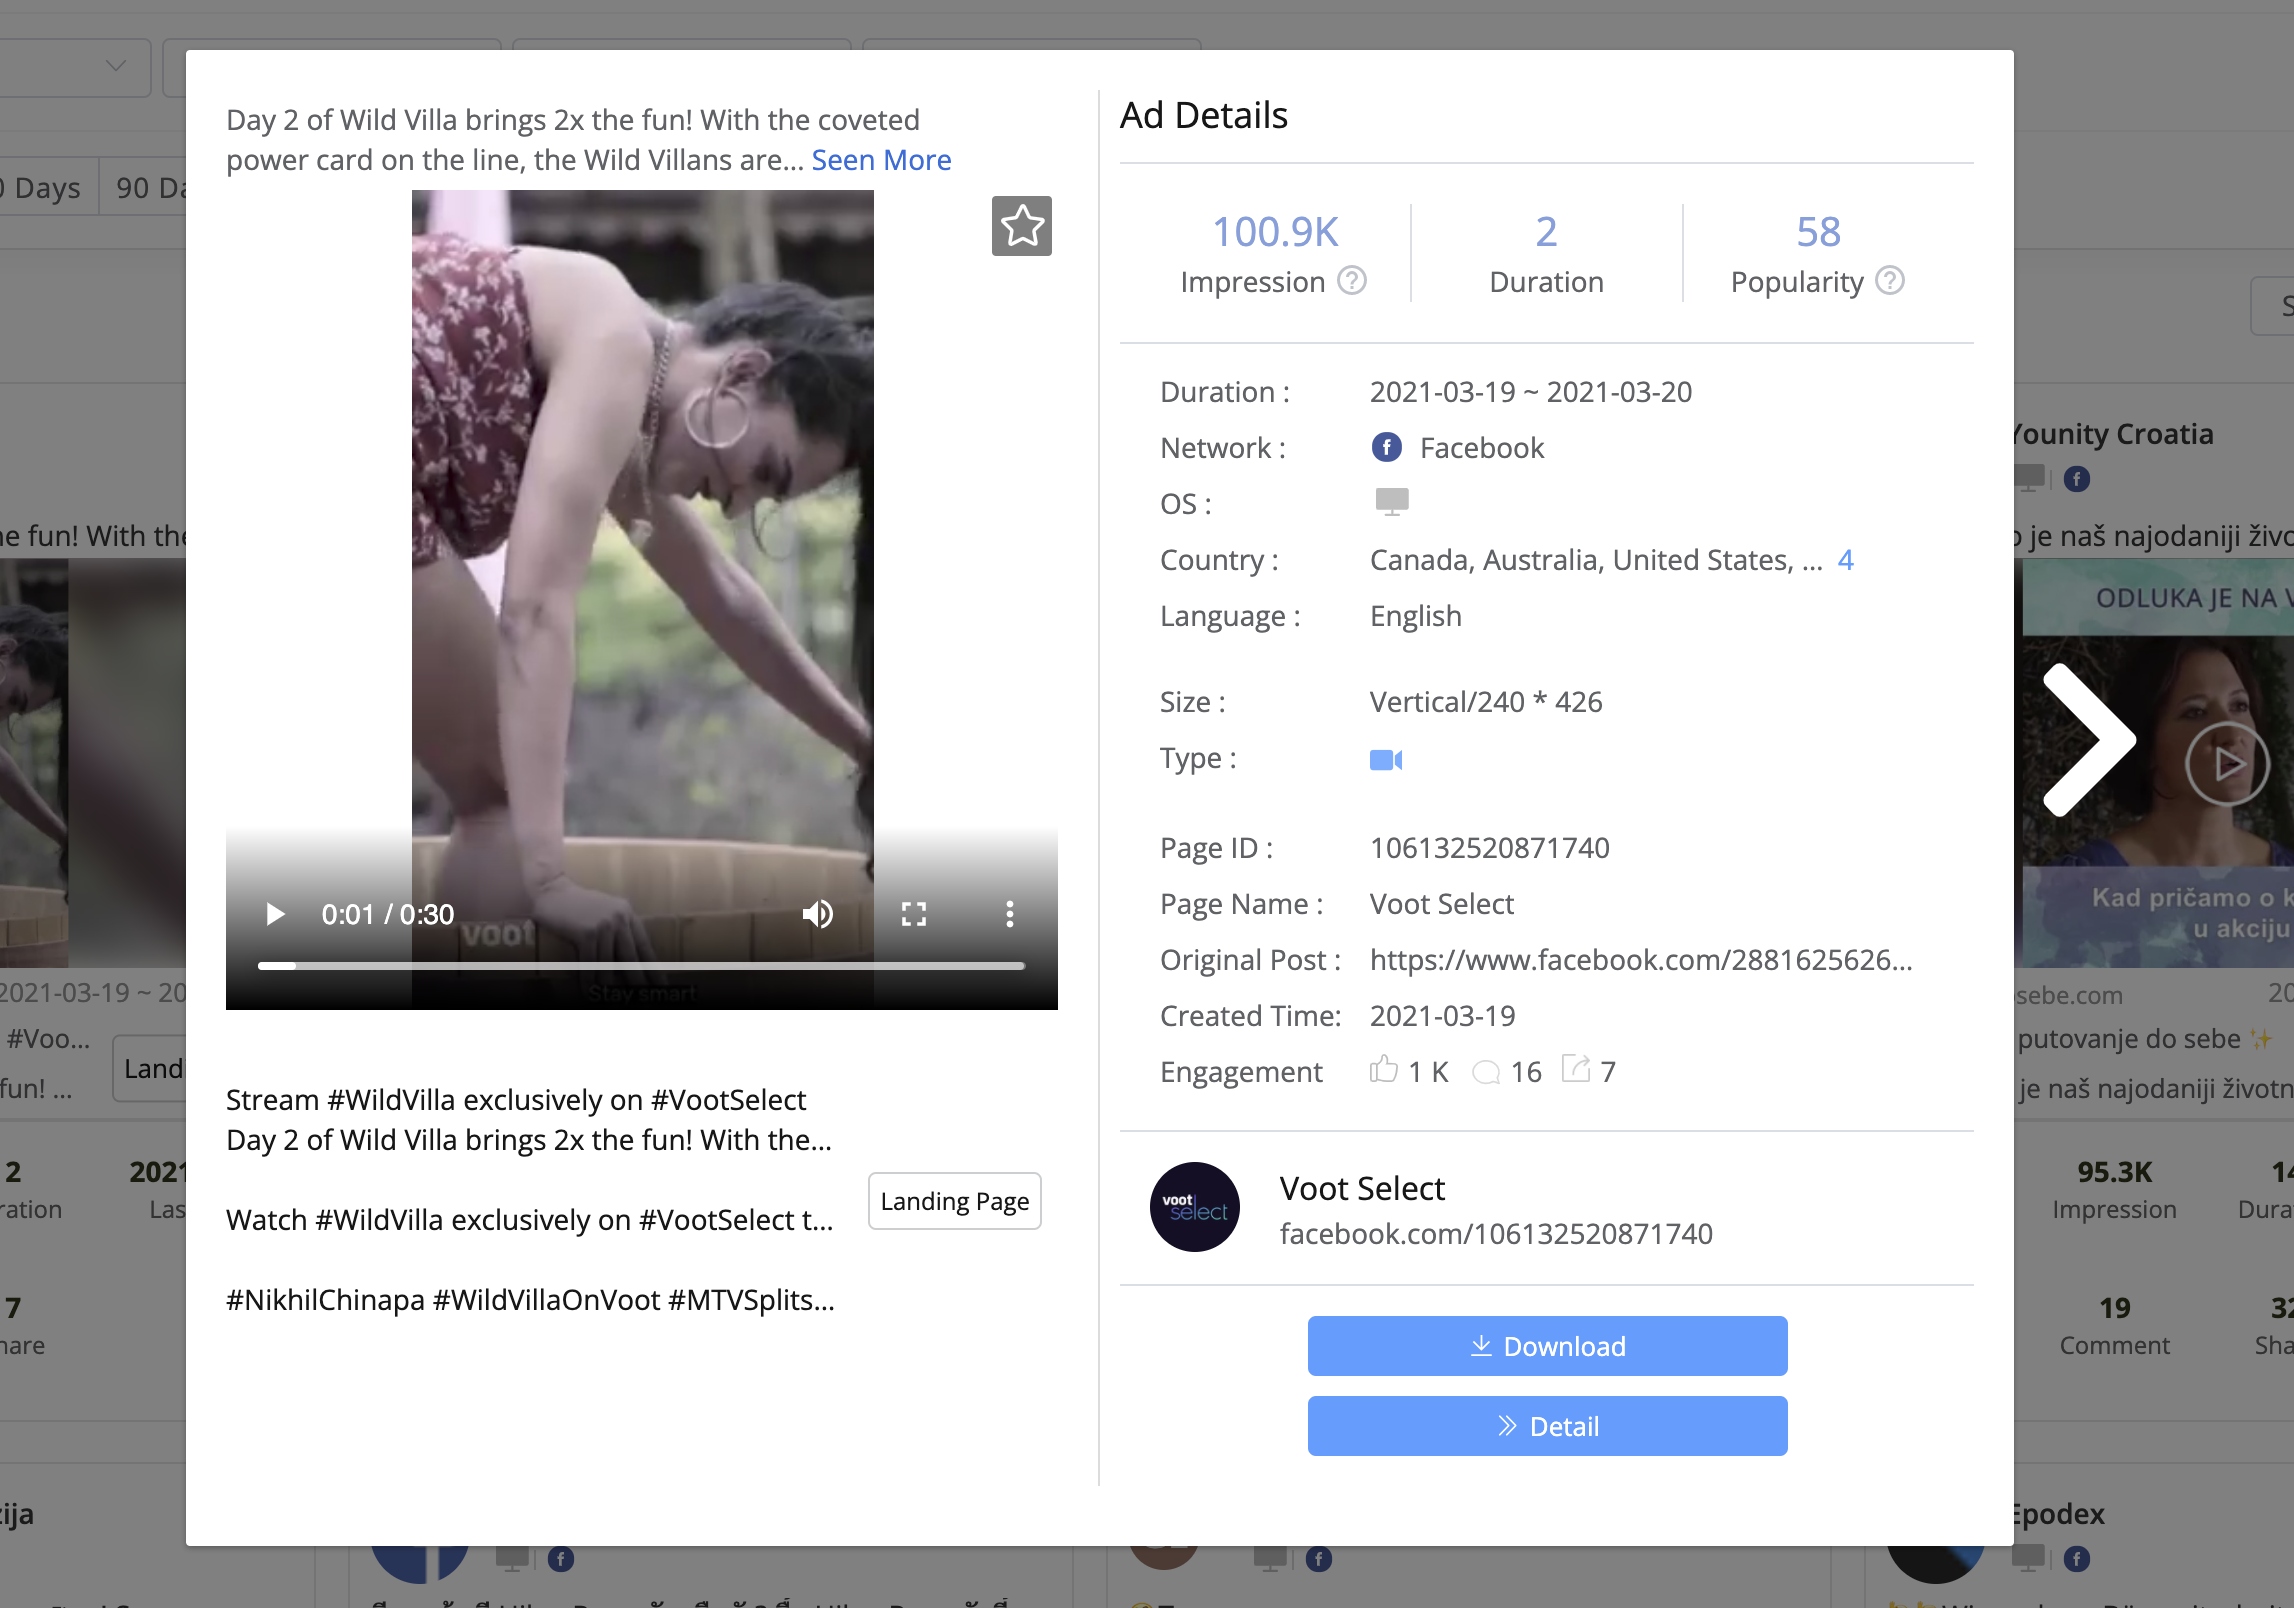This screenshot has height=1608, width=2294.
Task: Open the original Facebook post link
Action: [x=1641, y=960]
